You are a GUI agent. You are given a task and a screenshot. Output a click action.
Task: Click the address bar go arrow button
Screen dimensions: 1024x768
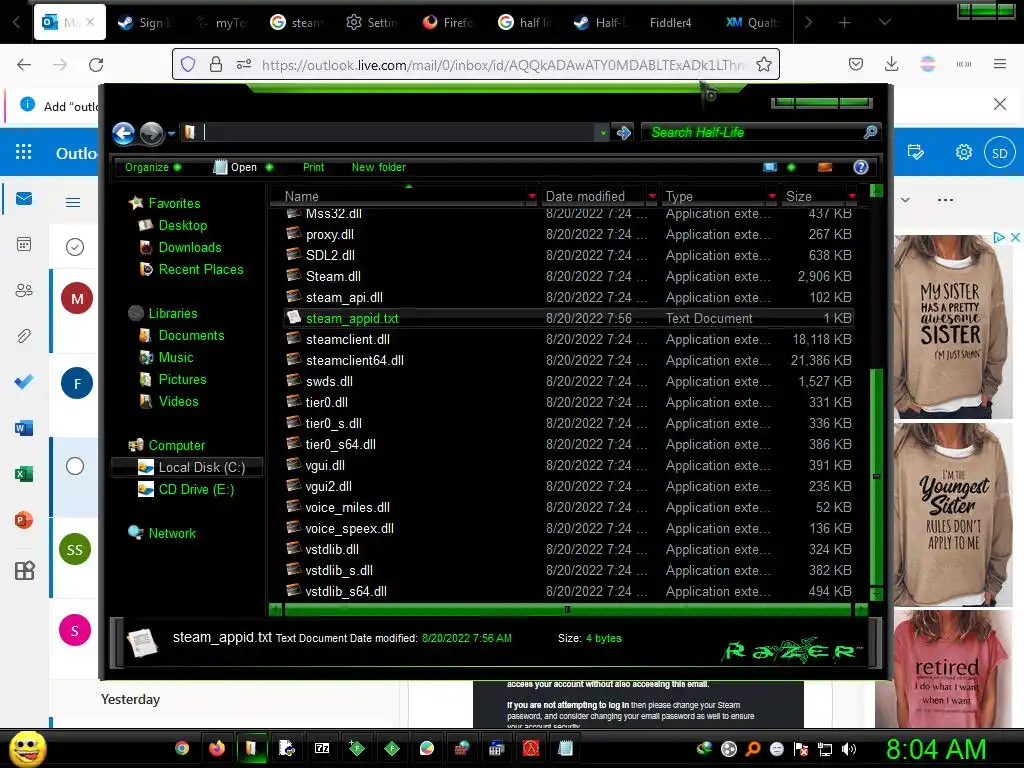pyautogui.click(x=624, y=133)
